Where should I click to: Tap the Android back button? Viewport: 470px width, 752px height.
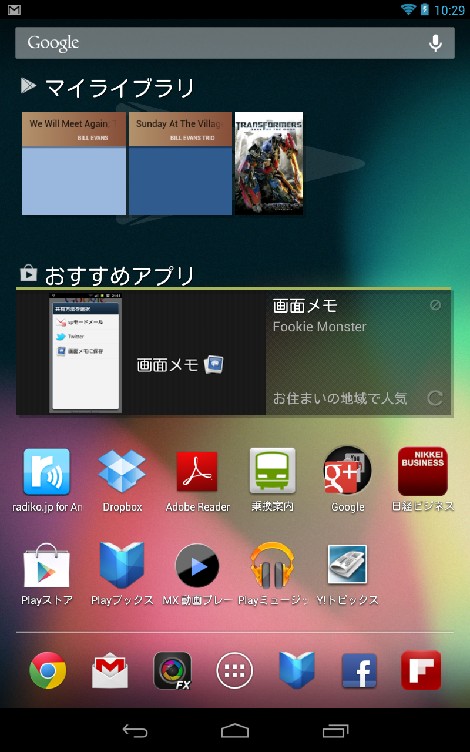point(135,731)
